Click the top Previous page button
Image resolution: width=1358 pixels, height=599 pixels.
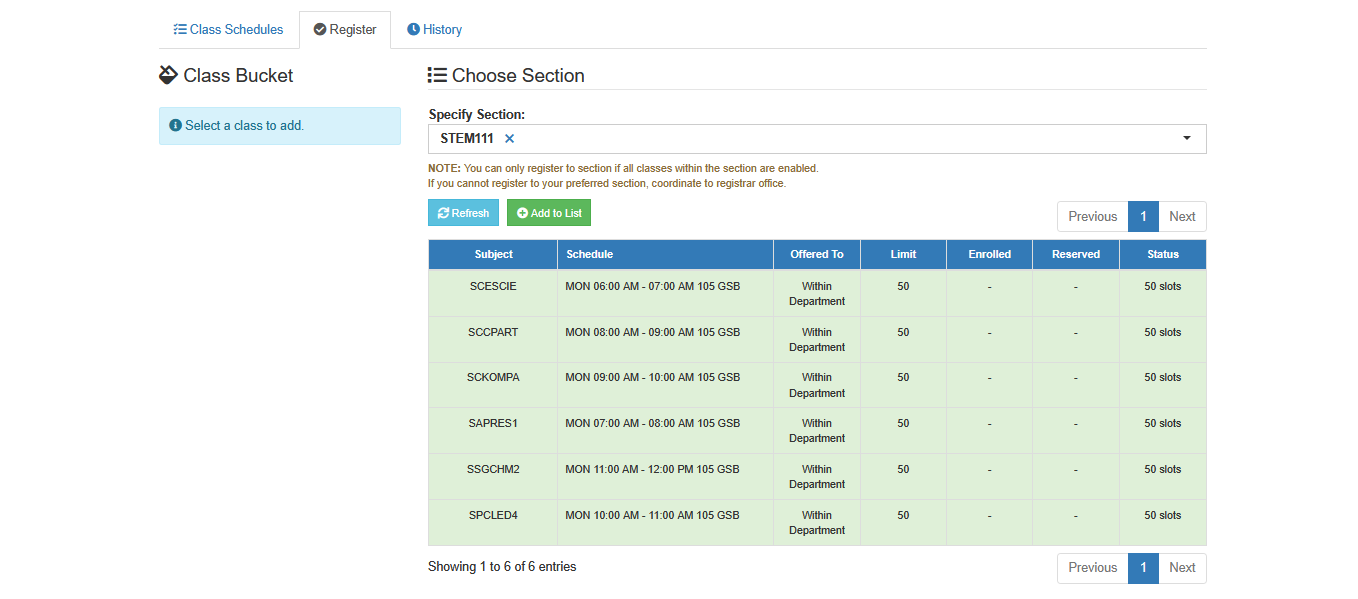click(1092, 216)
